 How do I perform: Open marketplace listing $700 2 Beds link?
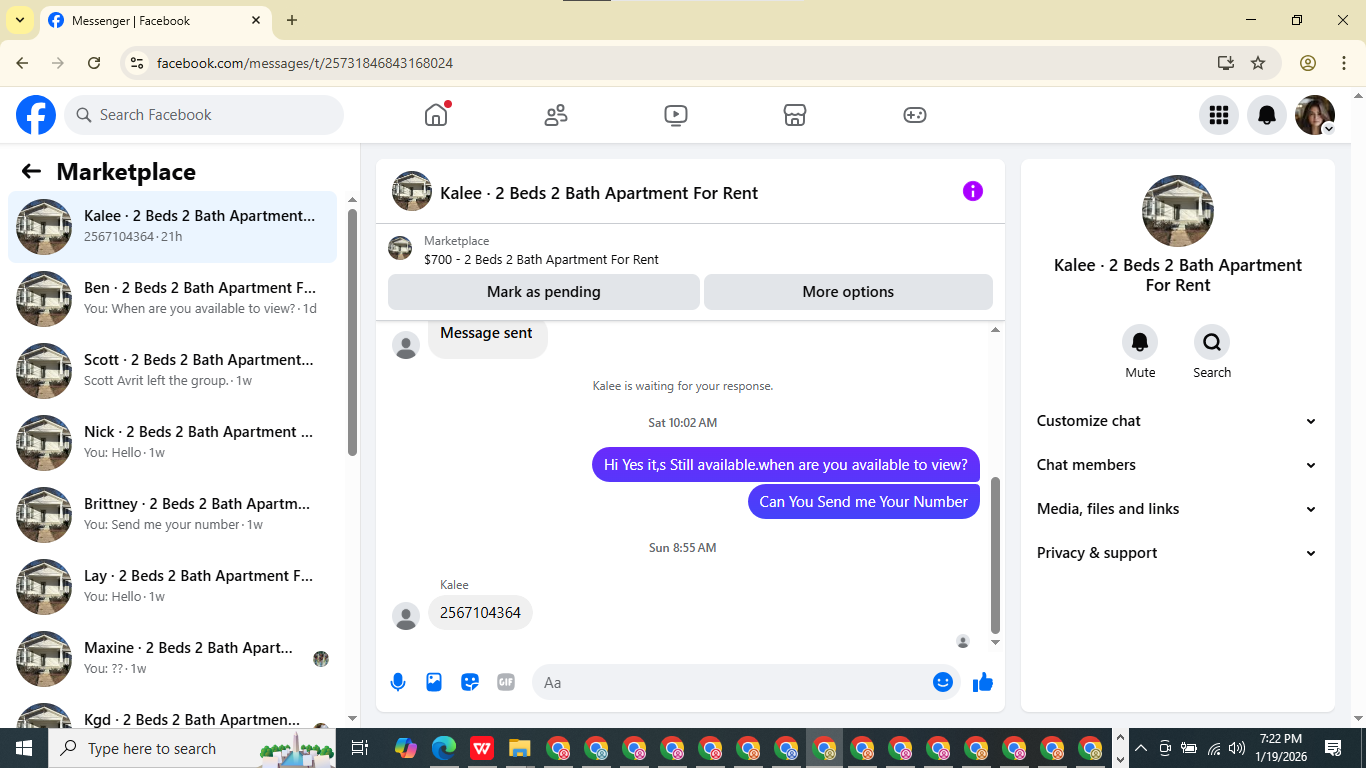(541, 259)
